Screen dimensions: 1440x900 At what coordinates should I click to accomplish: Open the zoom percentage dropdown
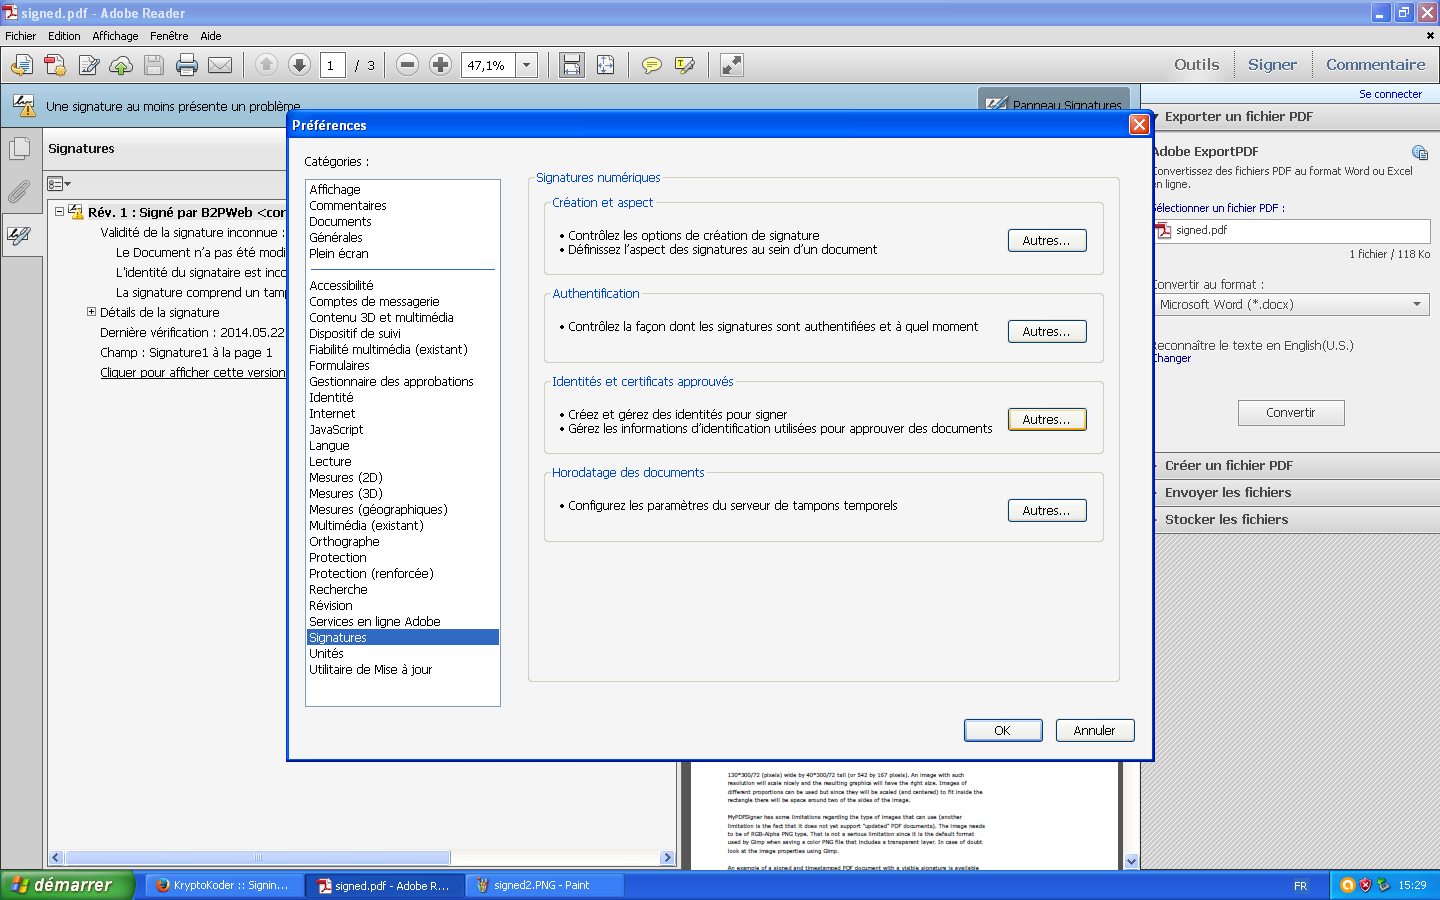point(527,65)
